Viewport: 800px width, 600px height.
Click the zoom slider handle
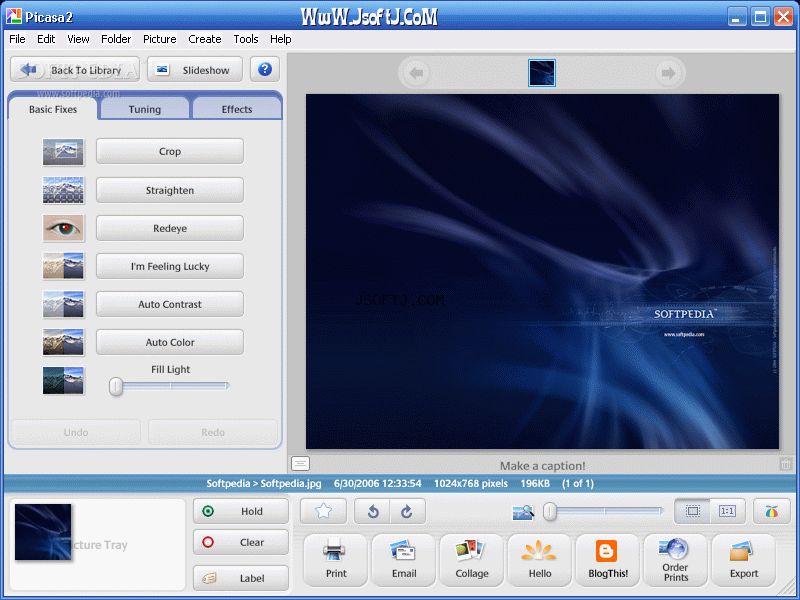coord(549,511)
